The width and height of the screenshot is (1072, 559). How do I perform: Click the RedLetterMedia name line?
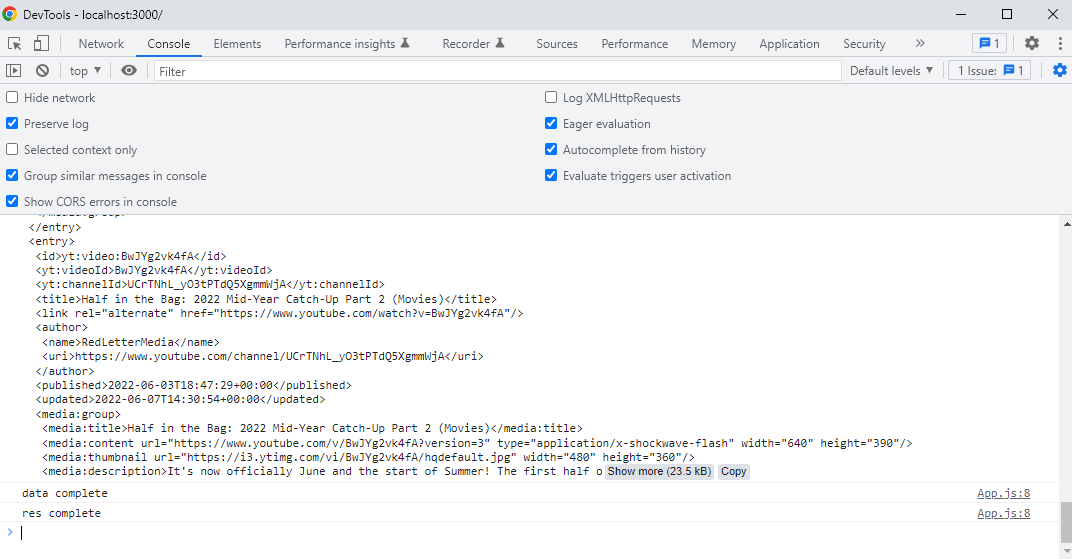pyautogui.click(x=131, y=342)
